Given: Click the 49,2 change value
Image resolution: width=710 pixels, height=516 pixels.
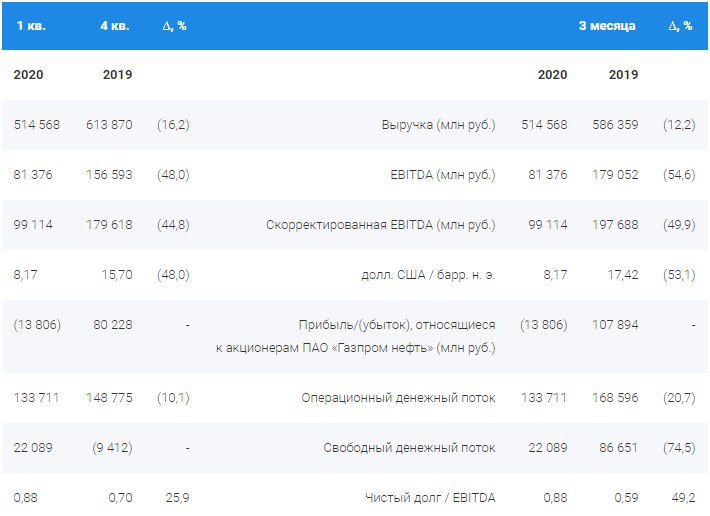Looking at the screenshot, I should click(x=683, y=498).
